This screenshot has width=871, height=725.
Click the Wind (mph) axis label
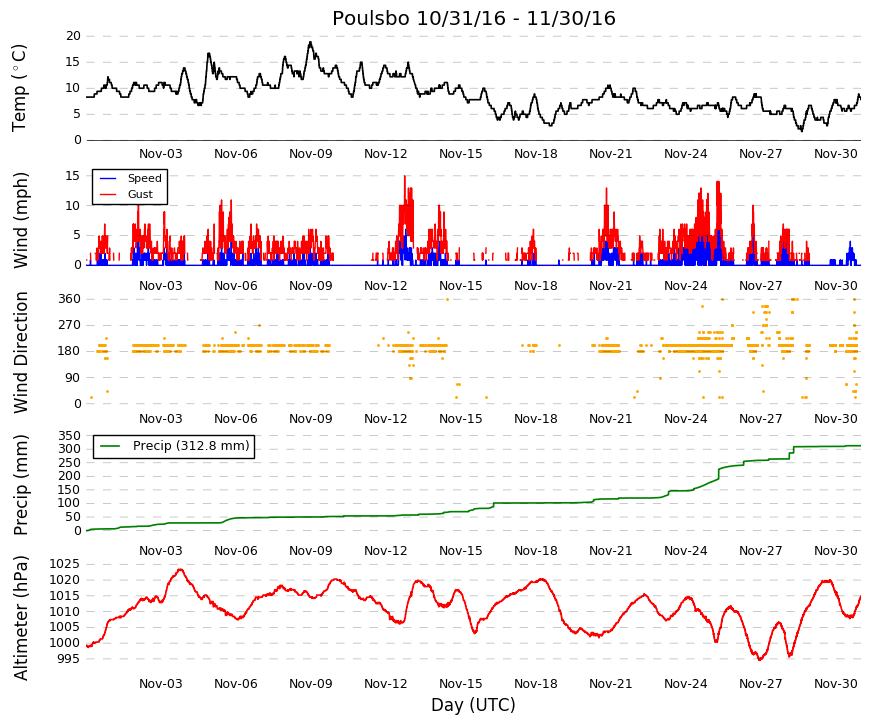(20, 221)
